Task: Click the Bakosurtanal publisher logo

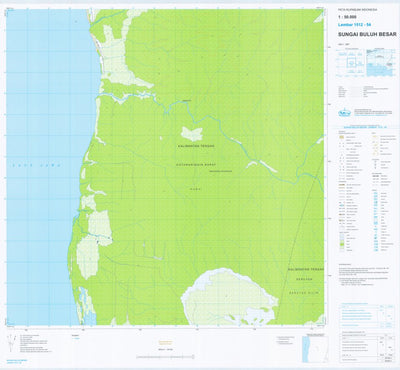Action: click(x=345, y=113)
